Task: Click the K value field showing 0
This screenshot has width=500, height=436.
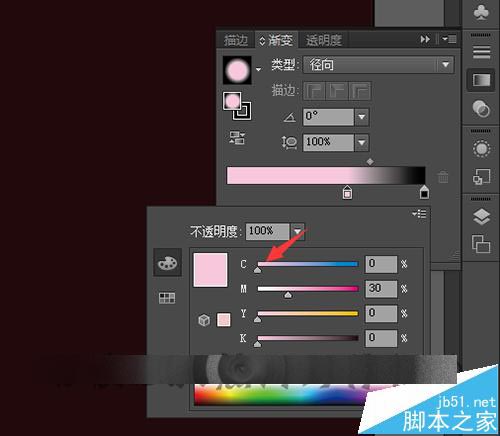Action: click(381, 338)
